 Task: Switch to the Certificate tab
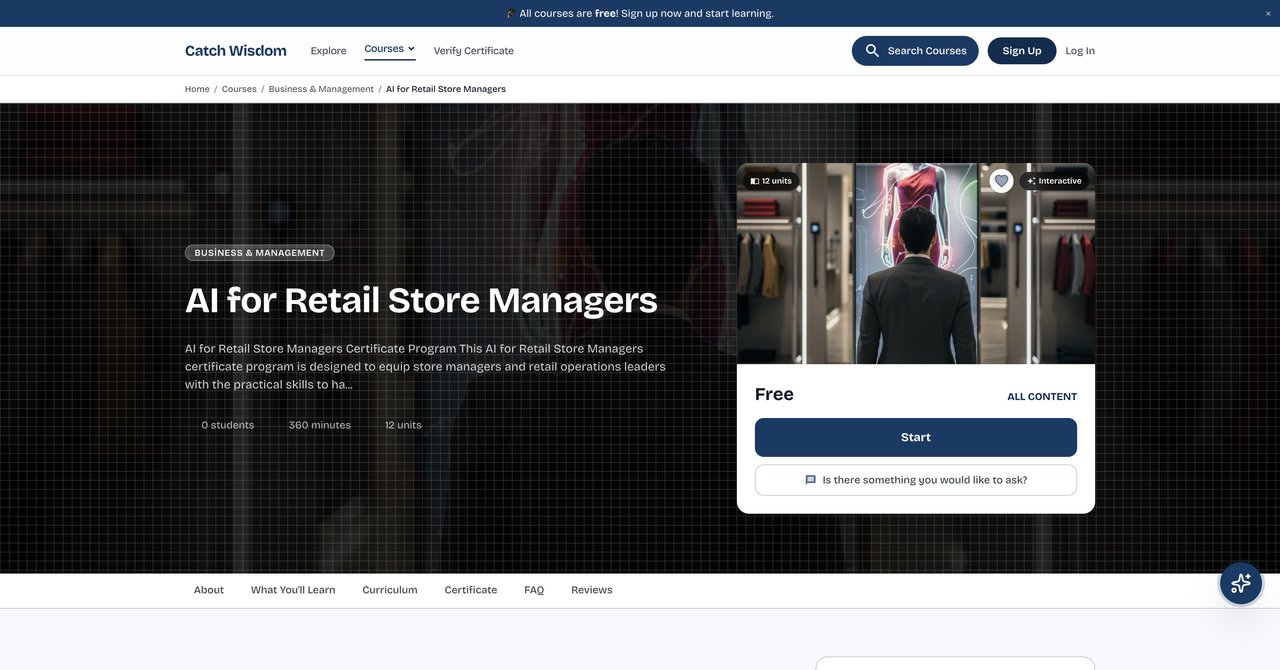point(471,590)
